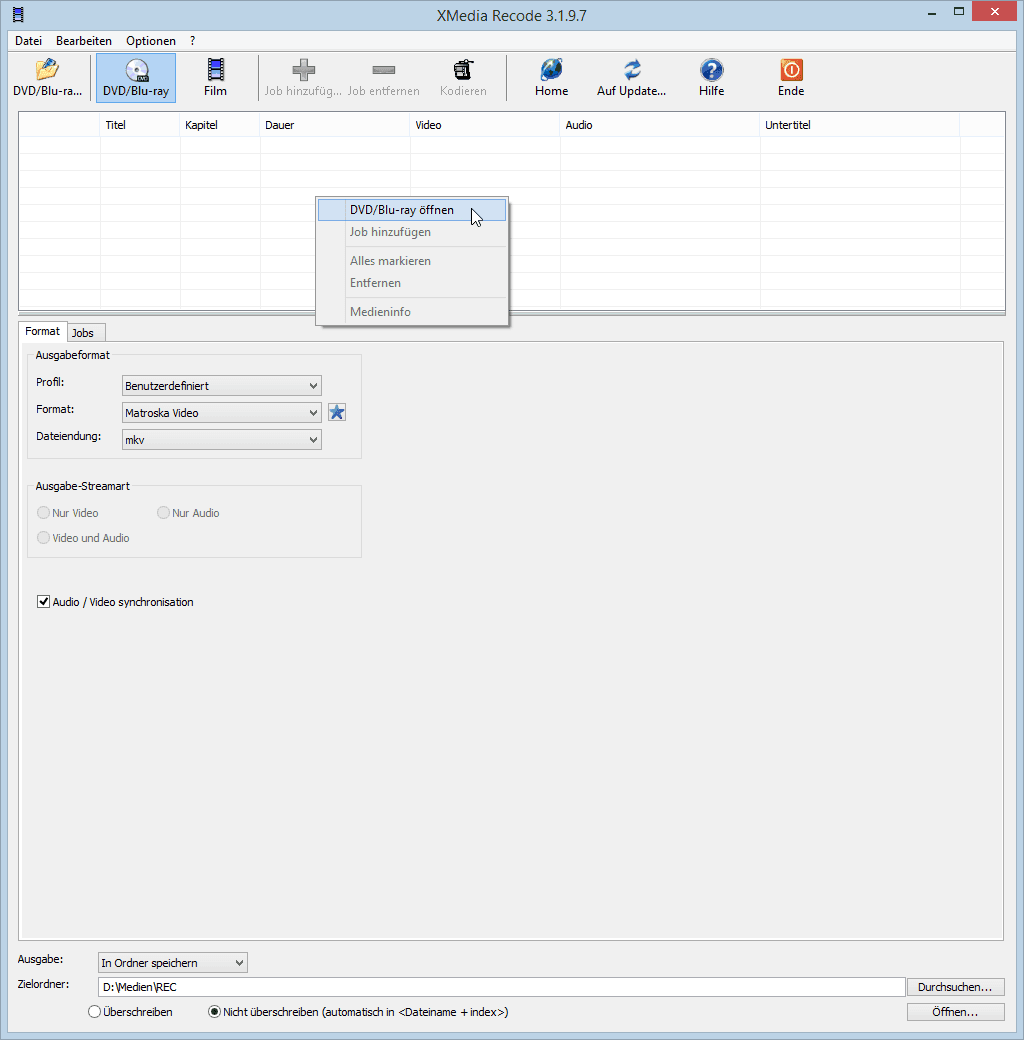This screenshot has width=1024, height=1040.
Task: Open the Datei menu
Action: (29, 40)
